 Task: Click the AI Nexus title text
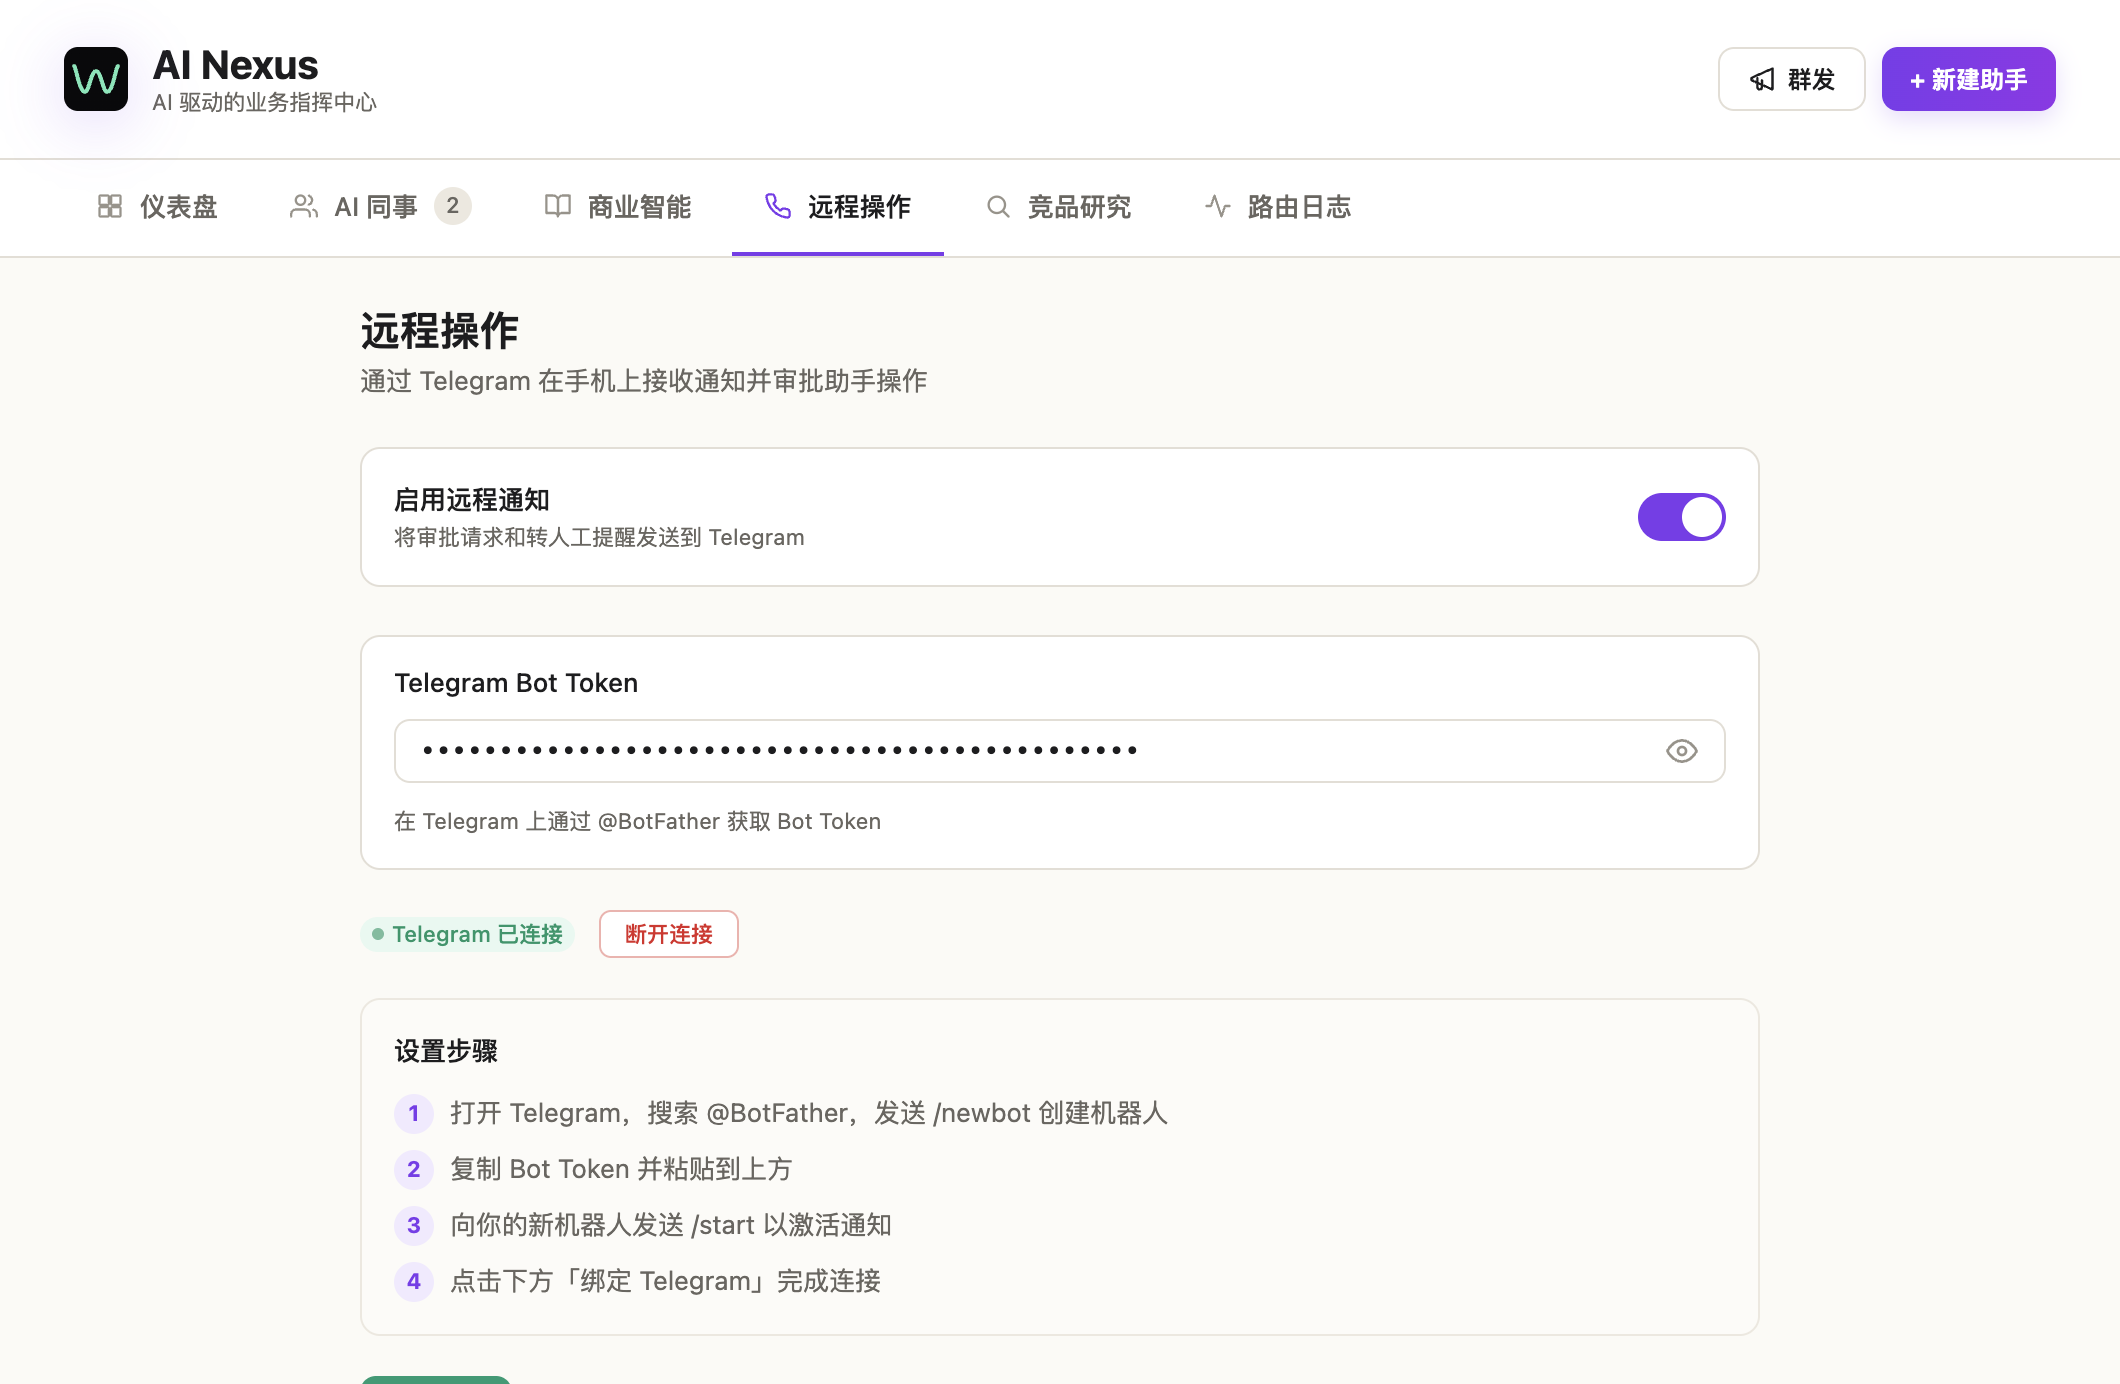point(235,65)
